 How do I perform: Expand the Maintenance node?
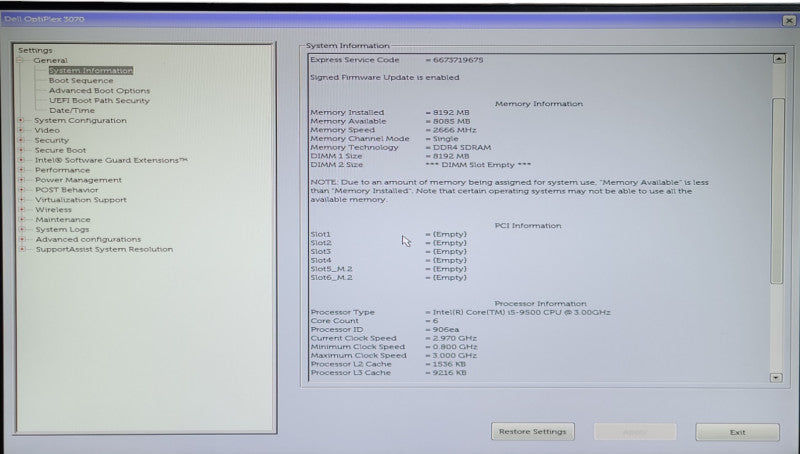(x=22, y=219)
